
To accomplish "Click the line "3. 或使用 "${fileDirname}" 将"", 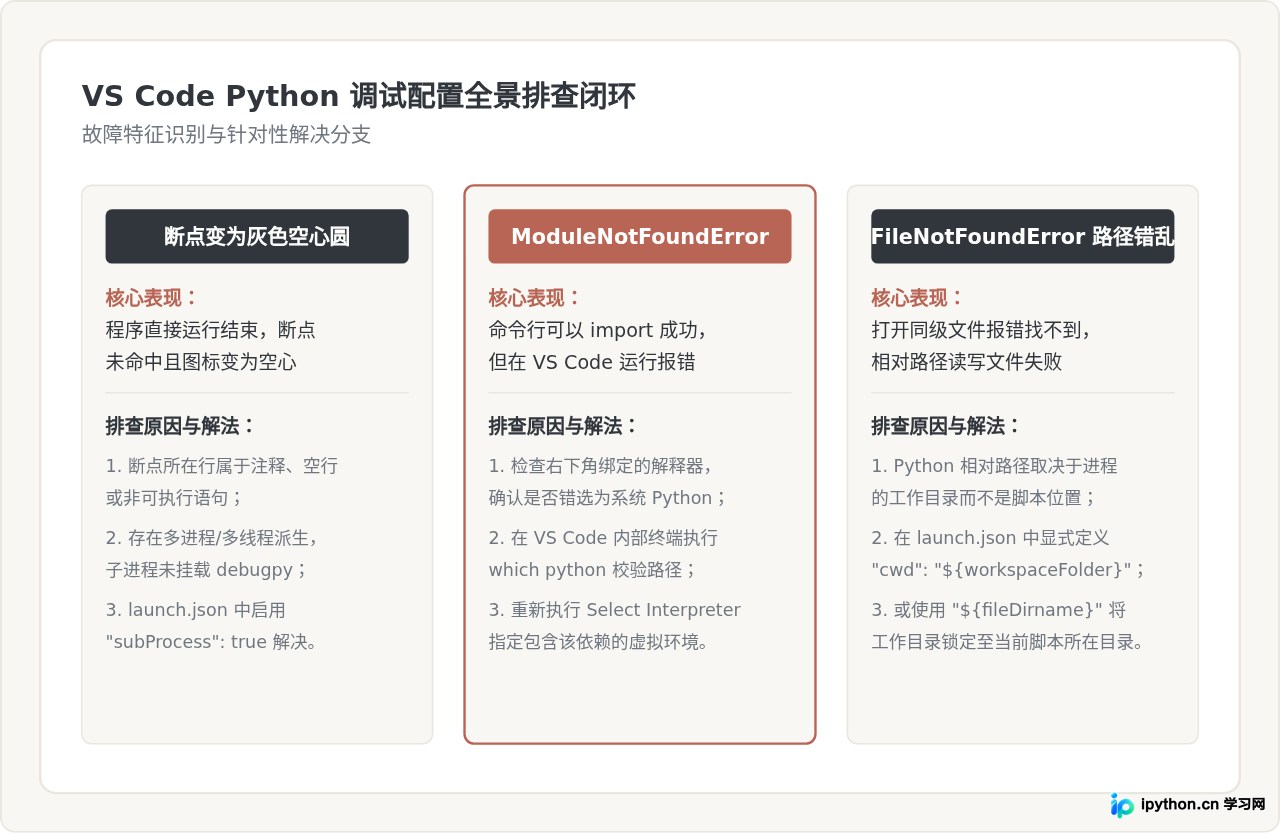I will pos(999,610).
